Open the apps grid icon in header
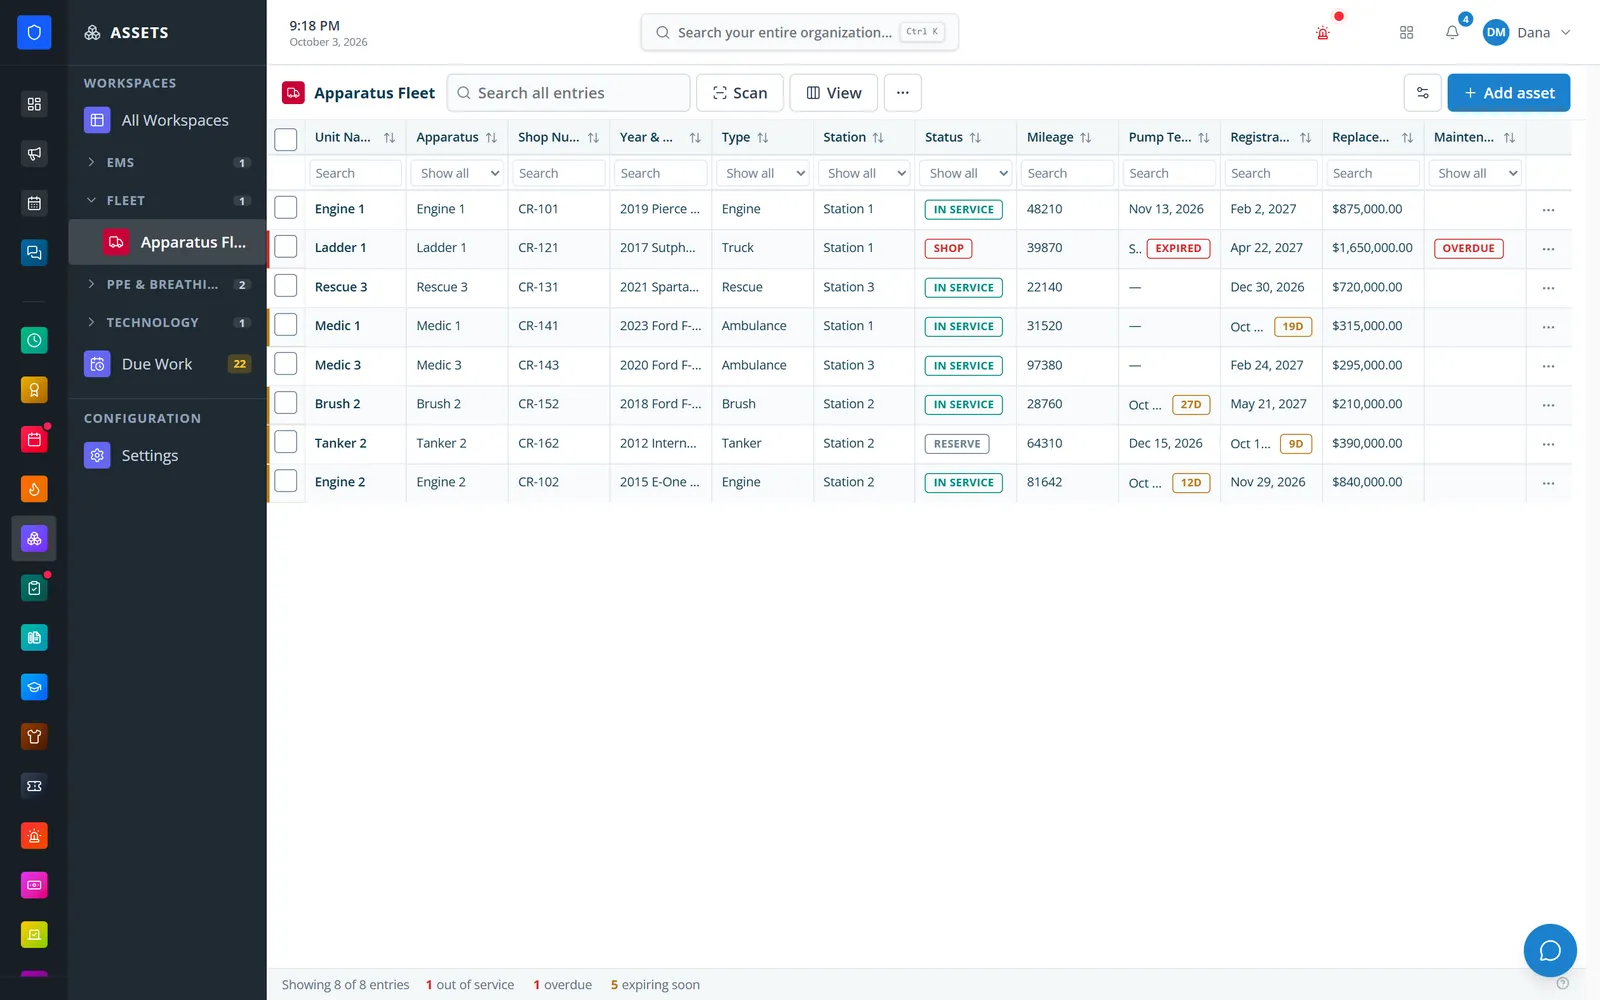The height and width of the screenshot is (1000, 1600). click(x=1406, y=32)
